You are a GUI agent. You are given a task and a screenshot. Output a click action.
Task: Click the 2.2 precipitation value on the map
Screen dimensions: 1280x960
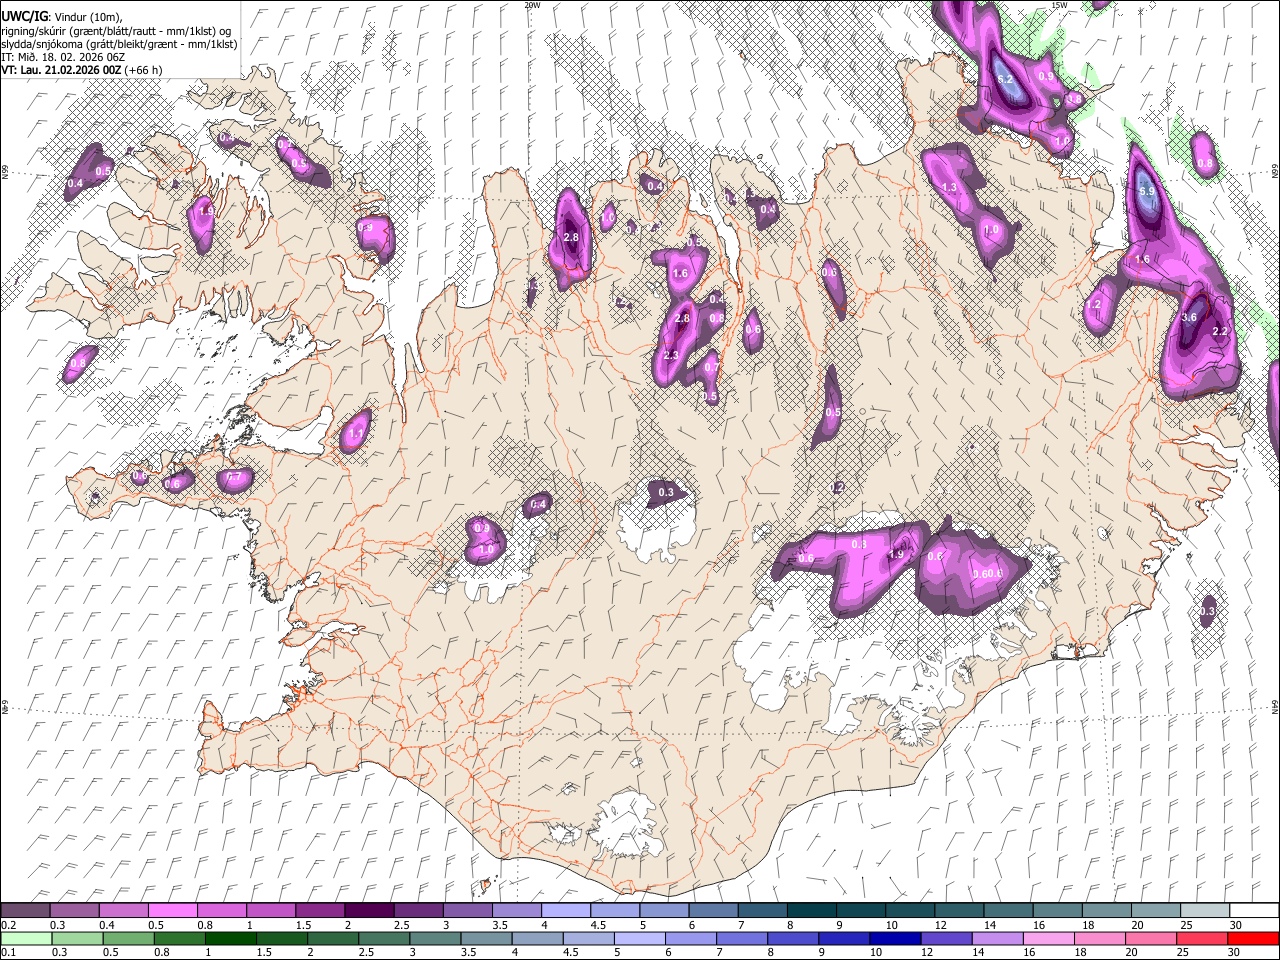[1220, 331]
